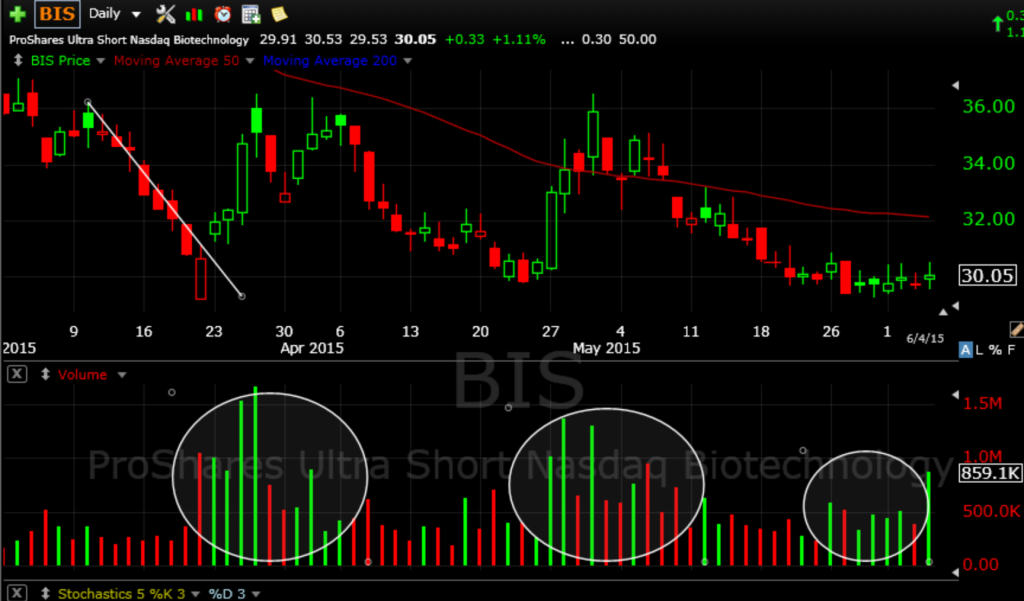Click the volume-scale triangle beside 0.00
Viewport: 1024px width, 601px height.
tap(956, 572)
